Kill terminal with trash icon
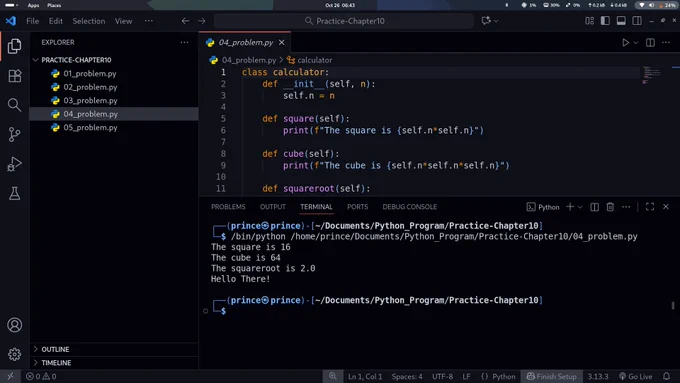Image resolution: width=680 pixels, height=383 pixels. [x=610, y=207]
